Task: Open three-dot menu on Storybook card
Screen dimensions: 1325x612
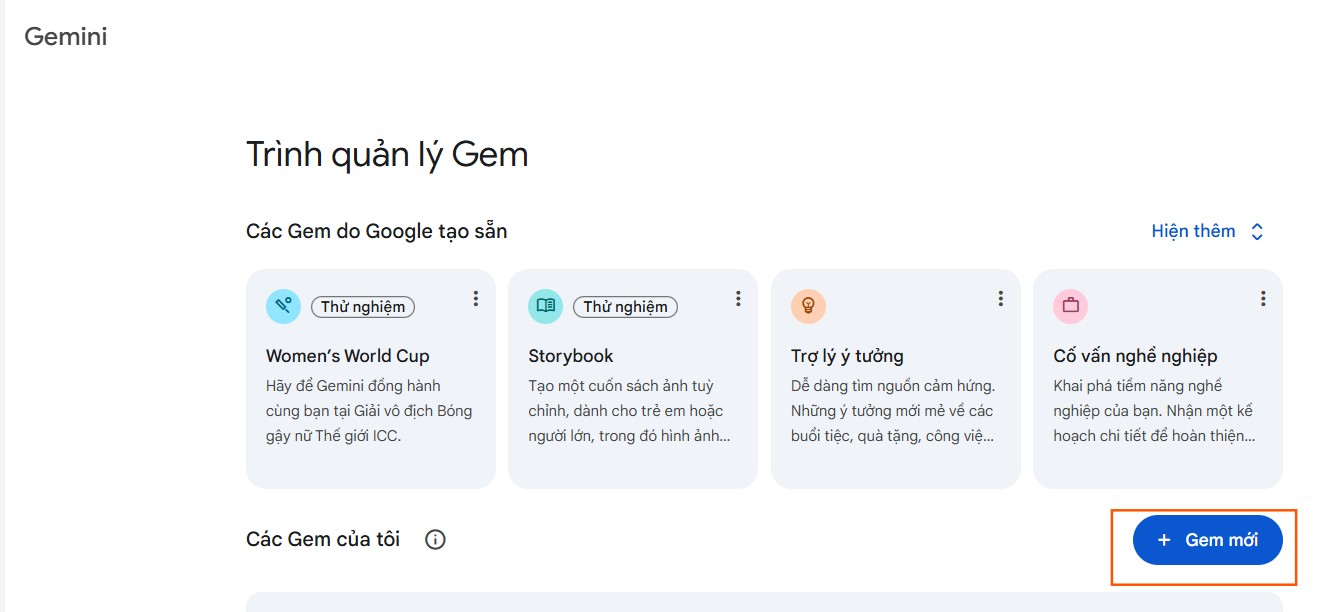Action: pos(738,298)
